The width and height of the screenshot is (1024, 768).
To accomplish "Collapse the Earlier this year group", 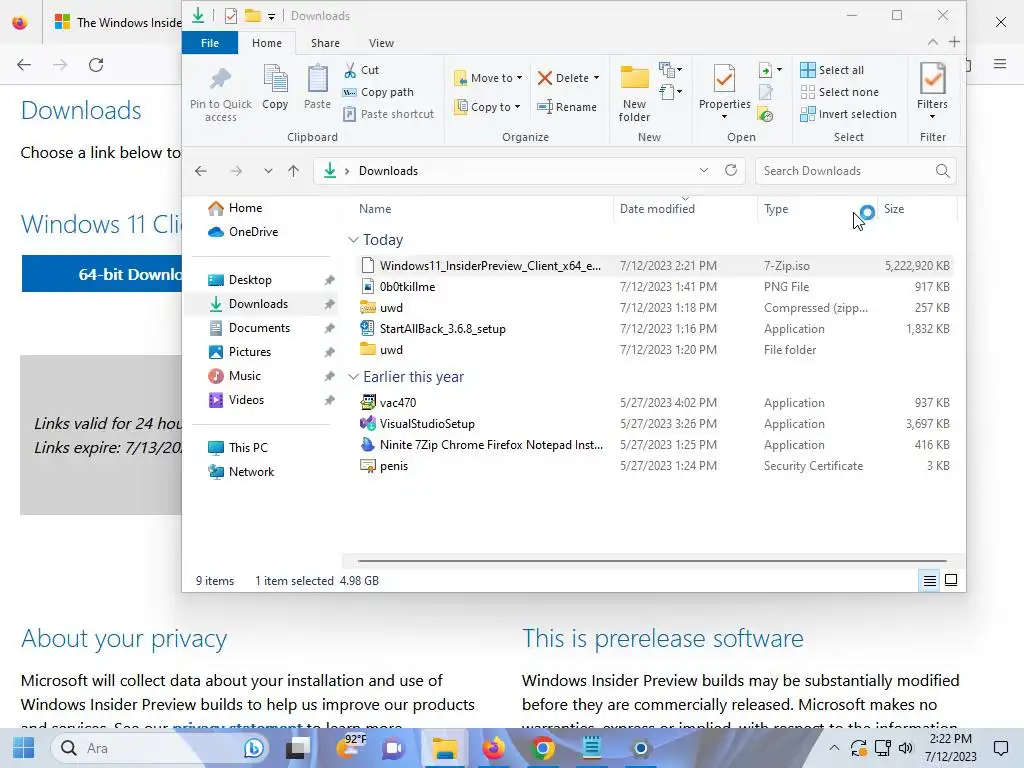I will click(x=353, y=377).
